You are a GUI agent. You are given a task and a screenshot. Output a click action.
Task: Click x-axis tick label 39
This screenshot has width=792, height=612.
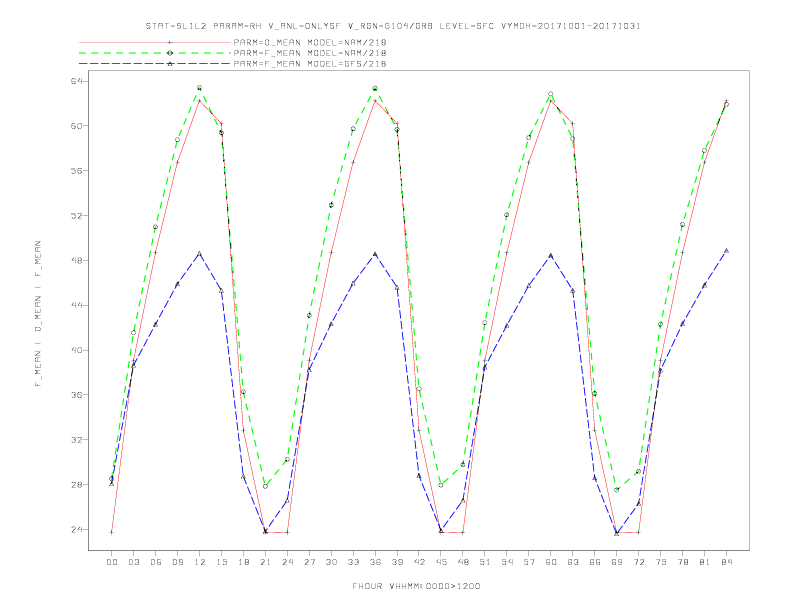tap(397, 562)
